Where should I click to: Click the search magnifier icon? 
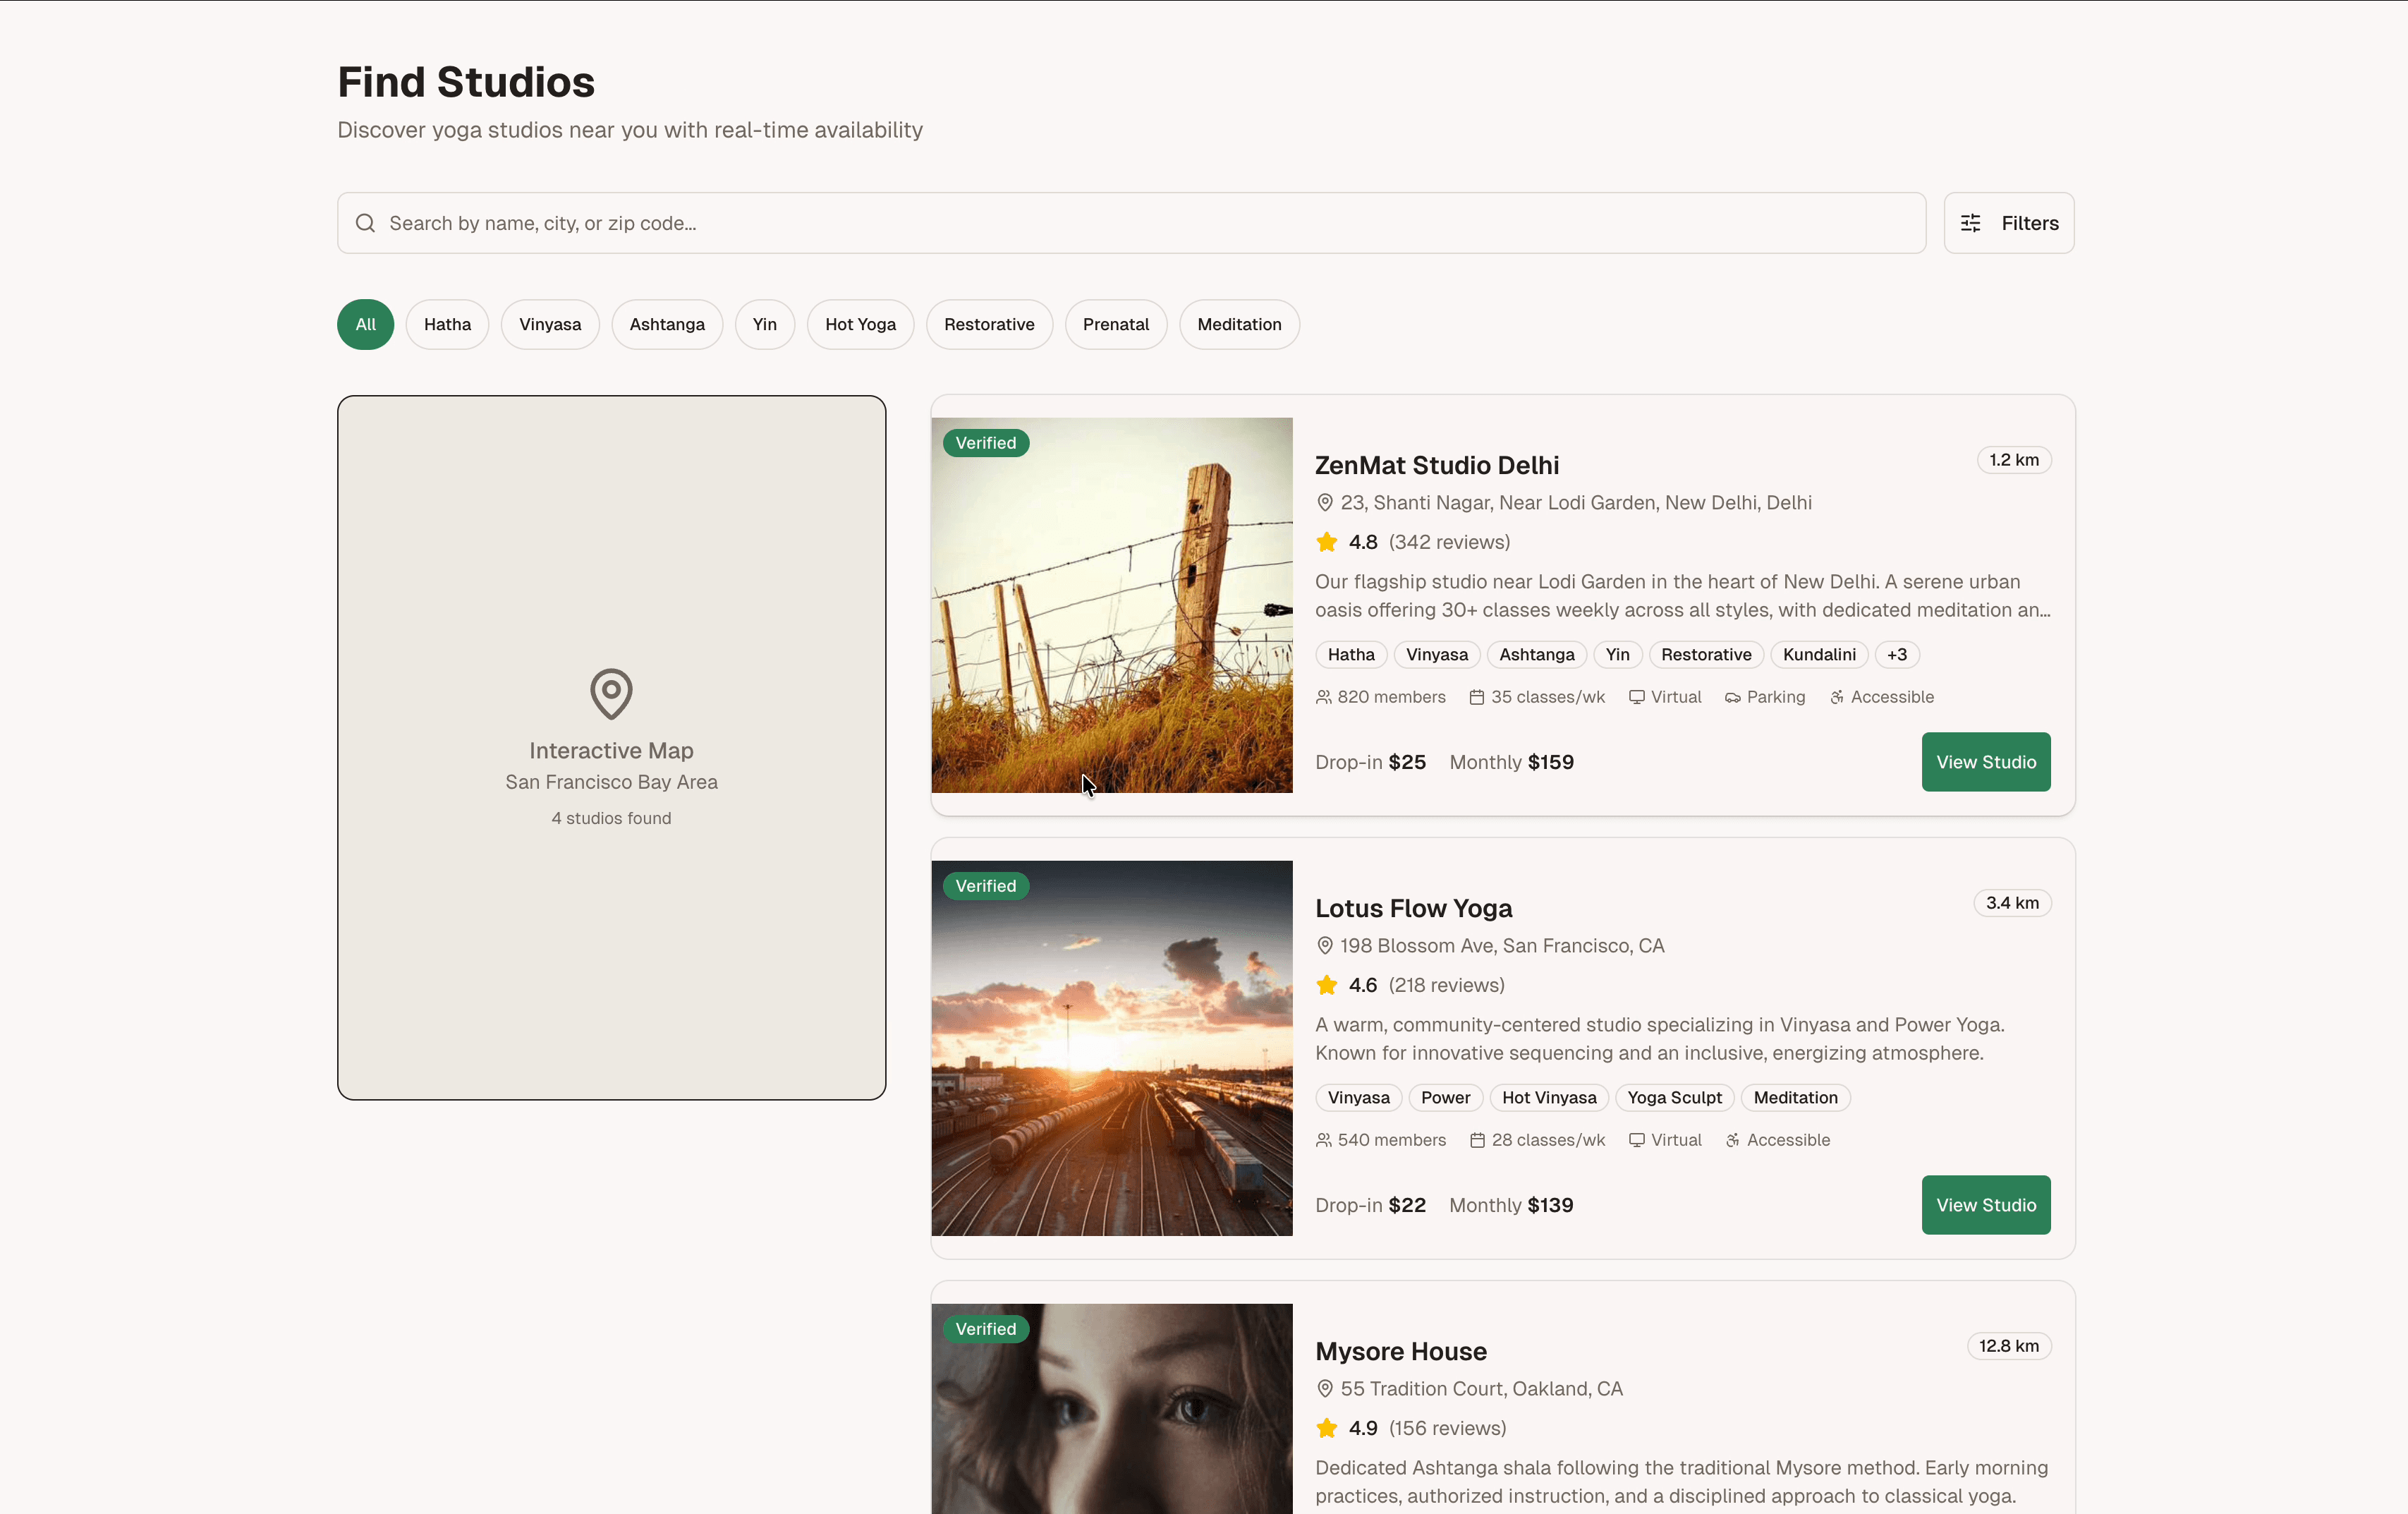[x=366, y=223]
